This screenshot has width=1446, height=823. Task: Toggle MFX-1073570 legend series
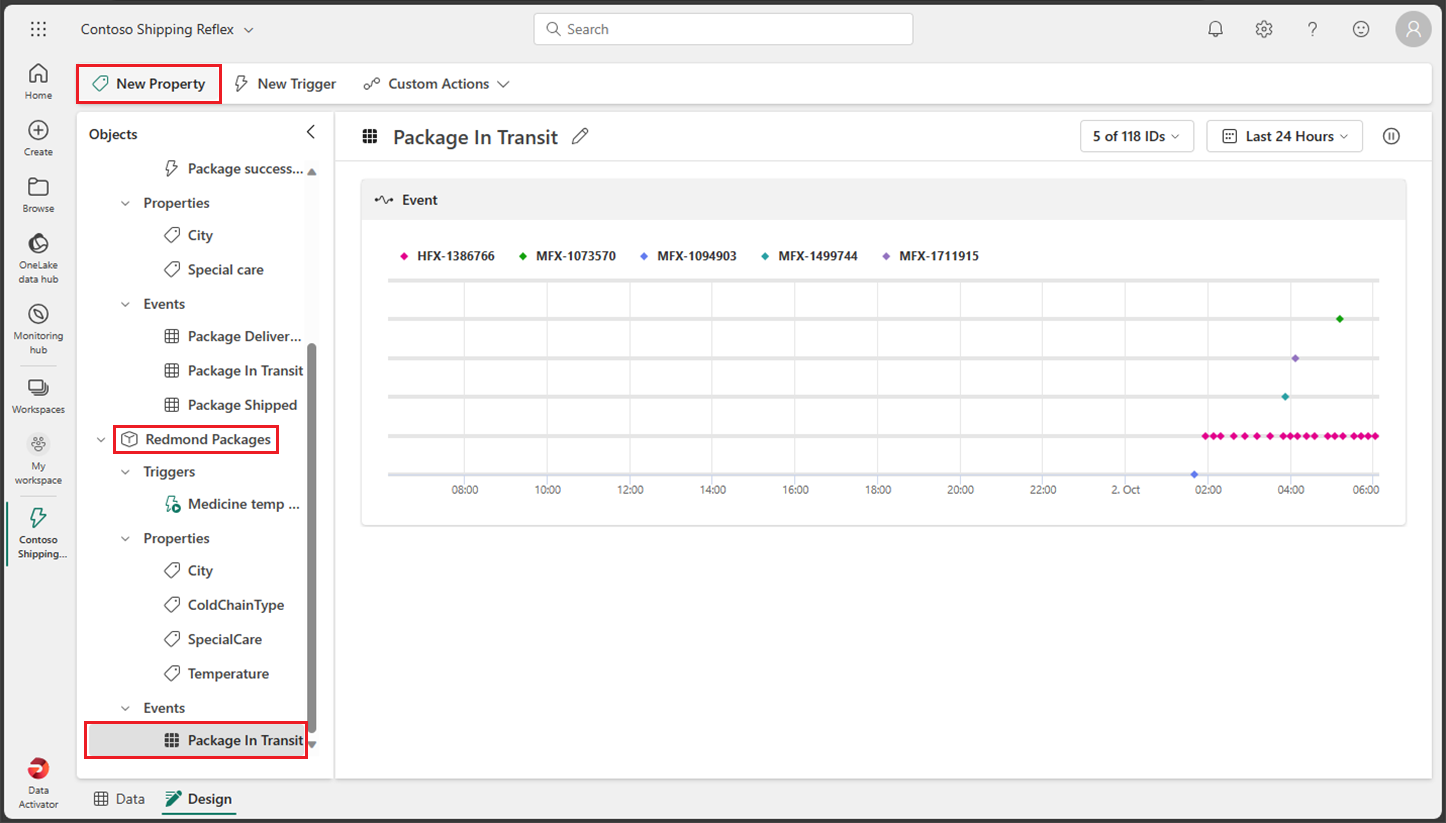(x=567, y=256)
